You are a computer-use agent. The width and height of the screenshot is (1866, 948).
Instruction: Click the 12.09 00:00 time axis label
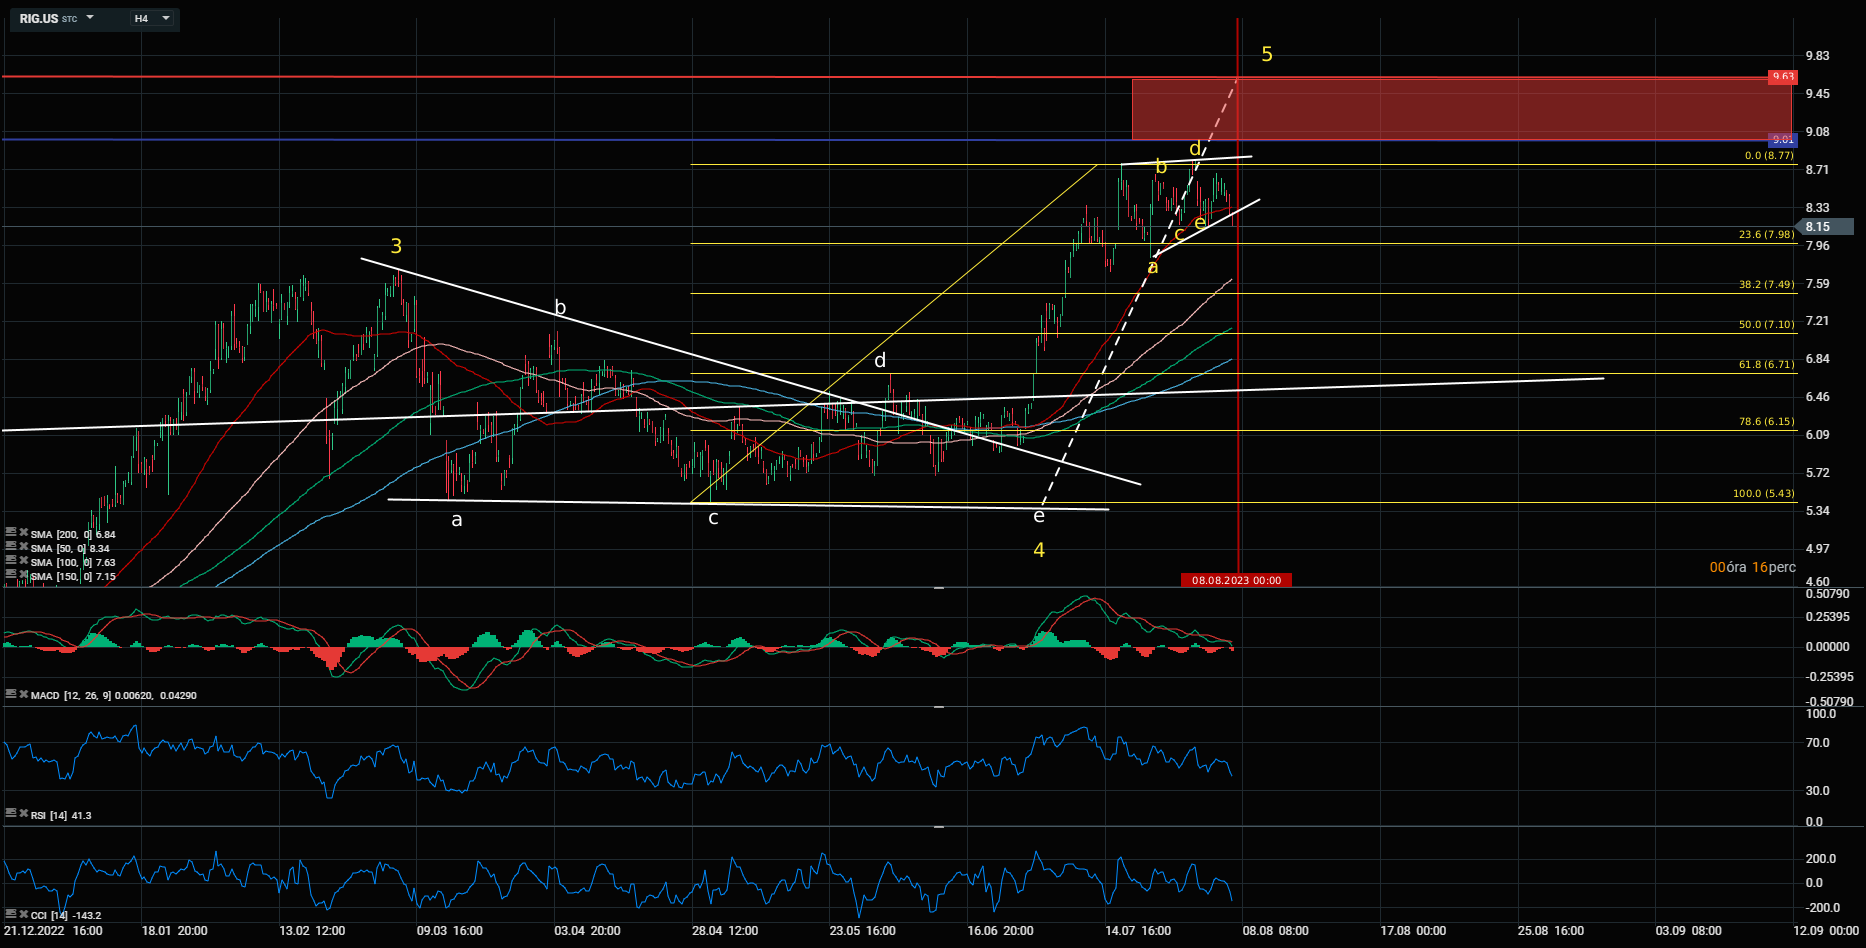point(1827,931)
